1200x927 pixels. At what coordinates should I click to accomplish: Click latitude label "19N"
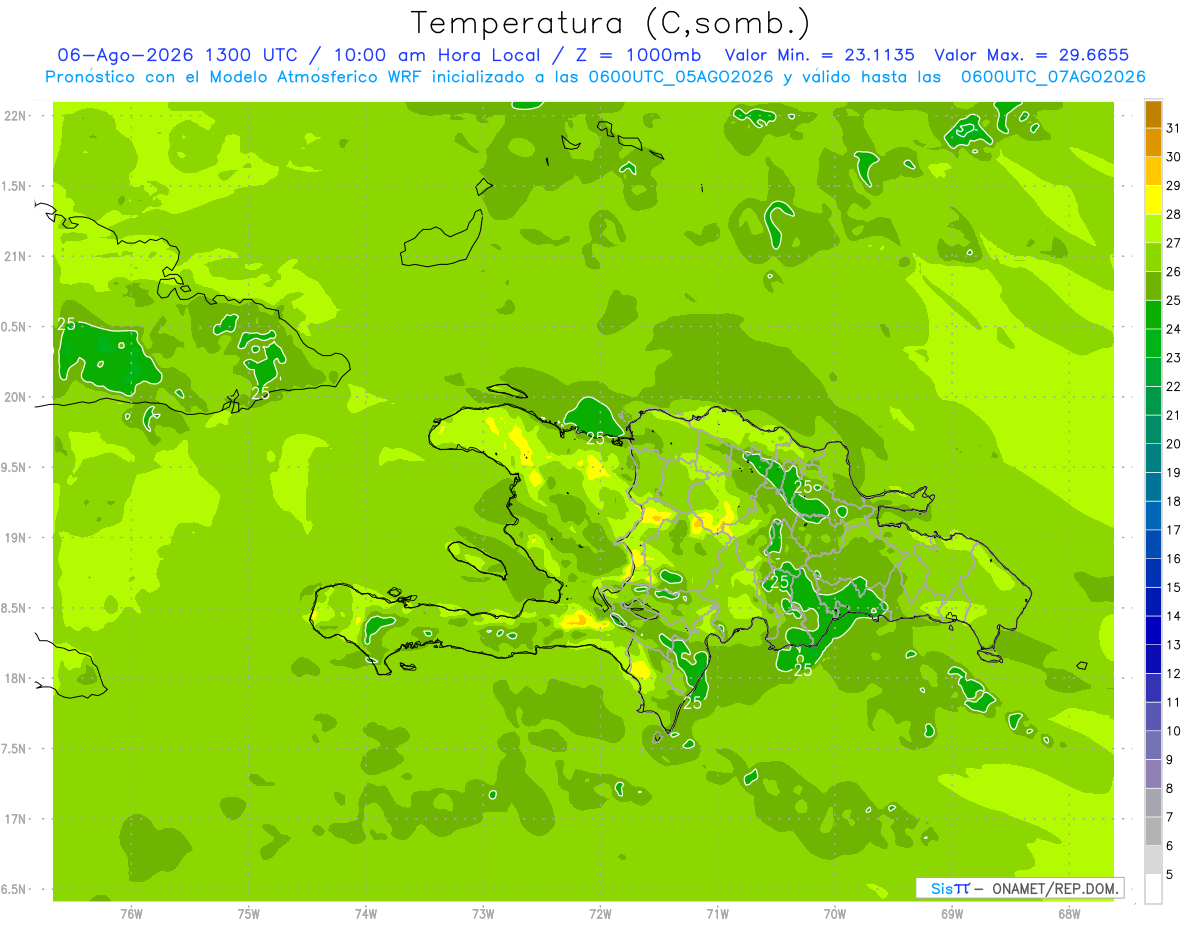[17, 538]
